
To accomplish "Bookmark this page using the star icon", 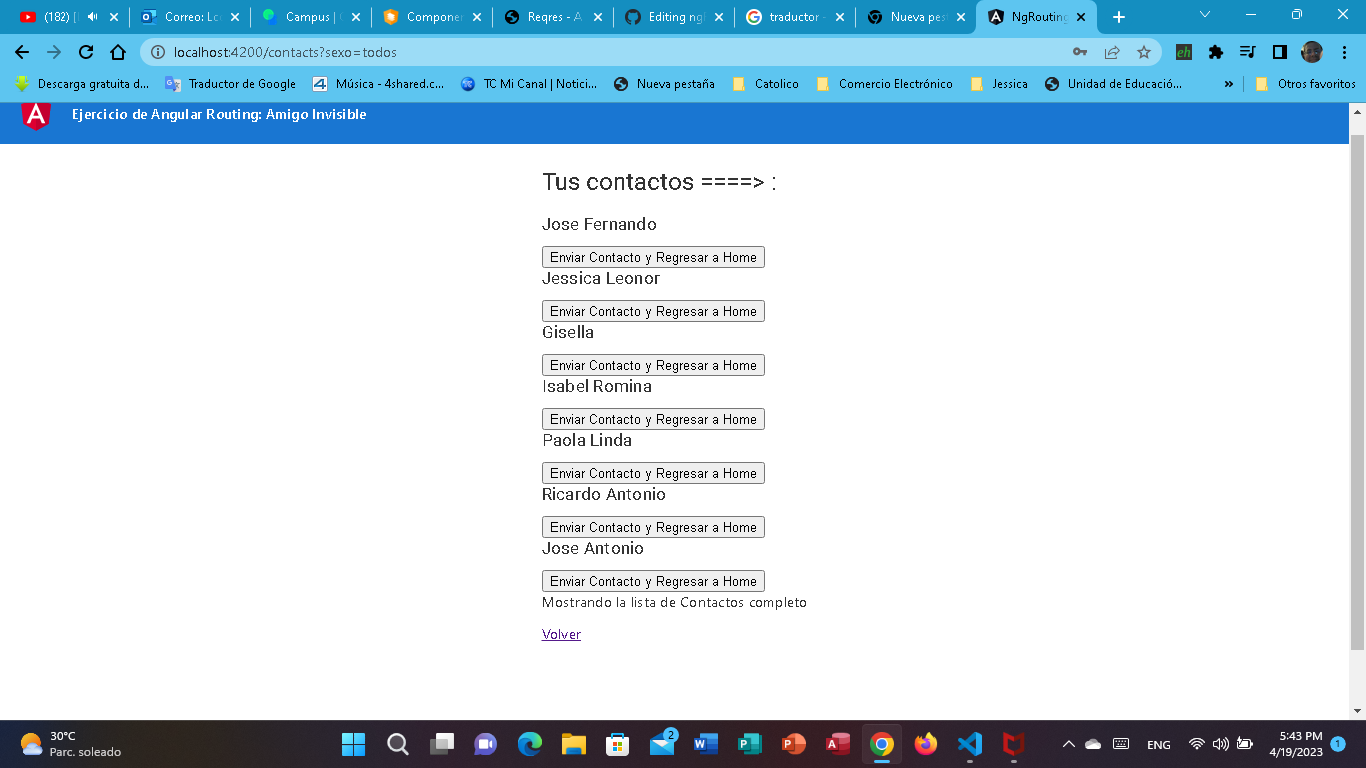I will click(x=1143, y=51).
